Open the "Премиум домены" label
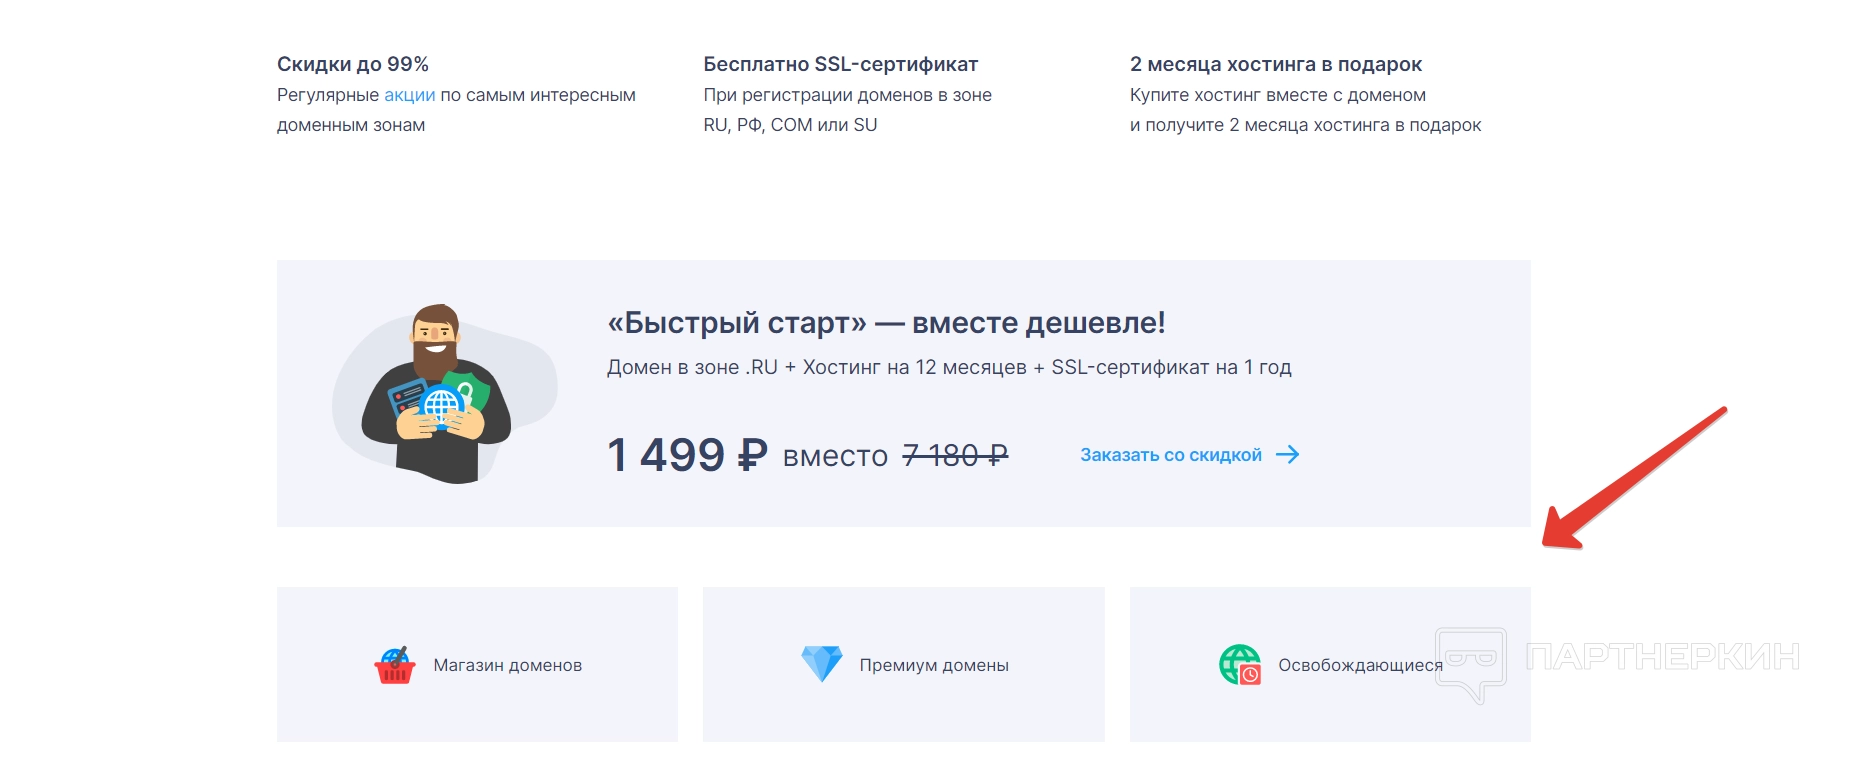This screenshot has width=1852, height=758. click(x=933, y=665)
